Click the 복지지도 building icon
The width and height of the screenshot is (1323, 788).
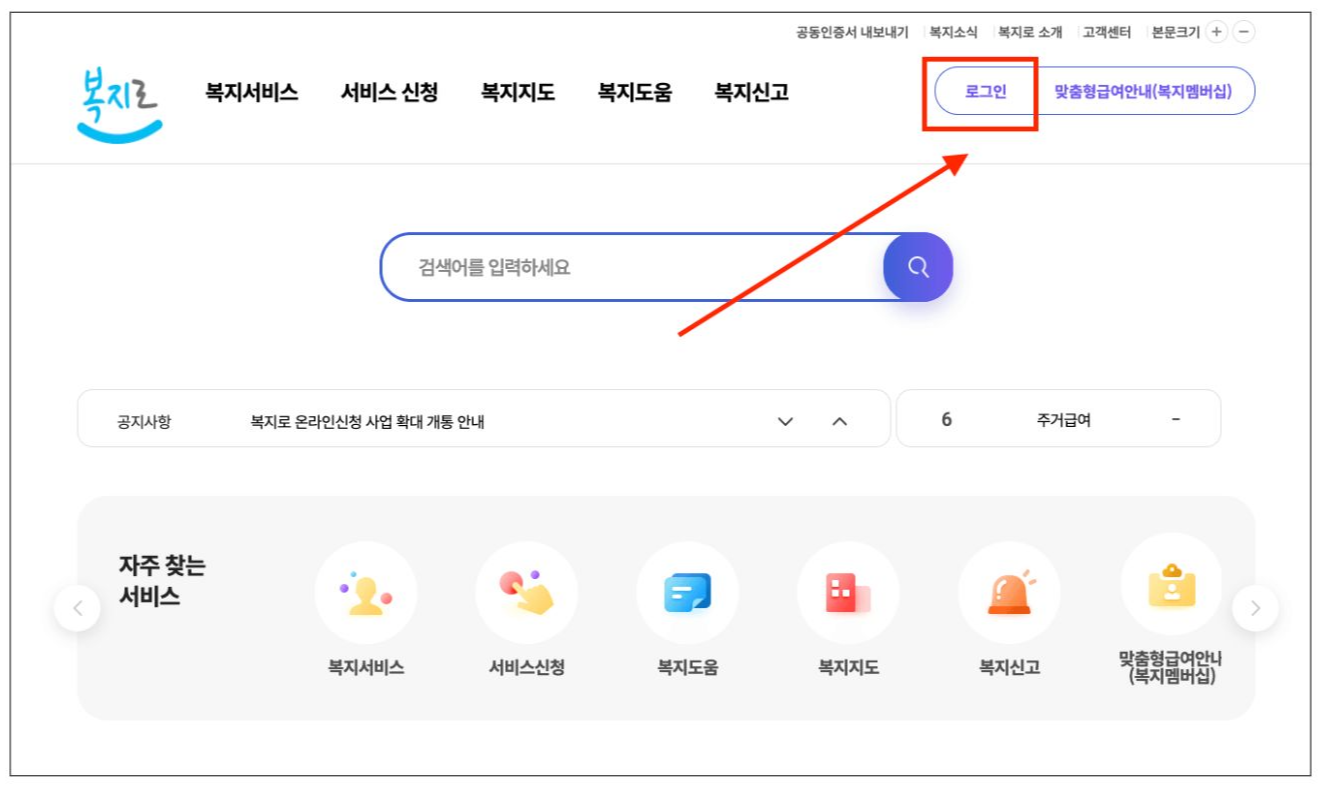click(x=849, y=592)
